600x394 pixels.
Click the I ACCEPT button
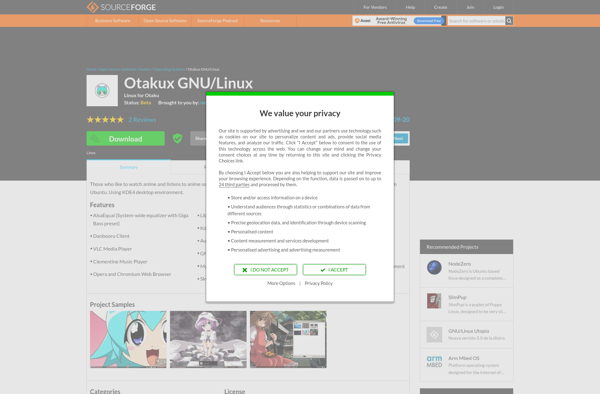pyautogui.click(x=334, y=270)
